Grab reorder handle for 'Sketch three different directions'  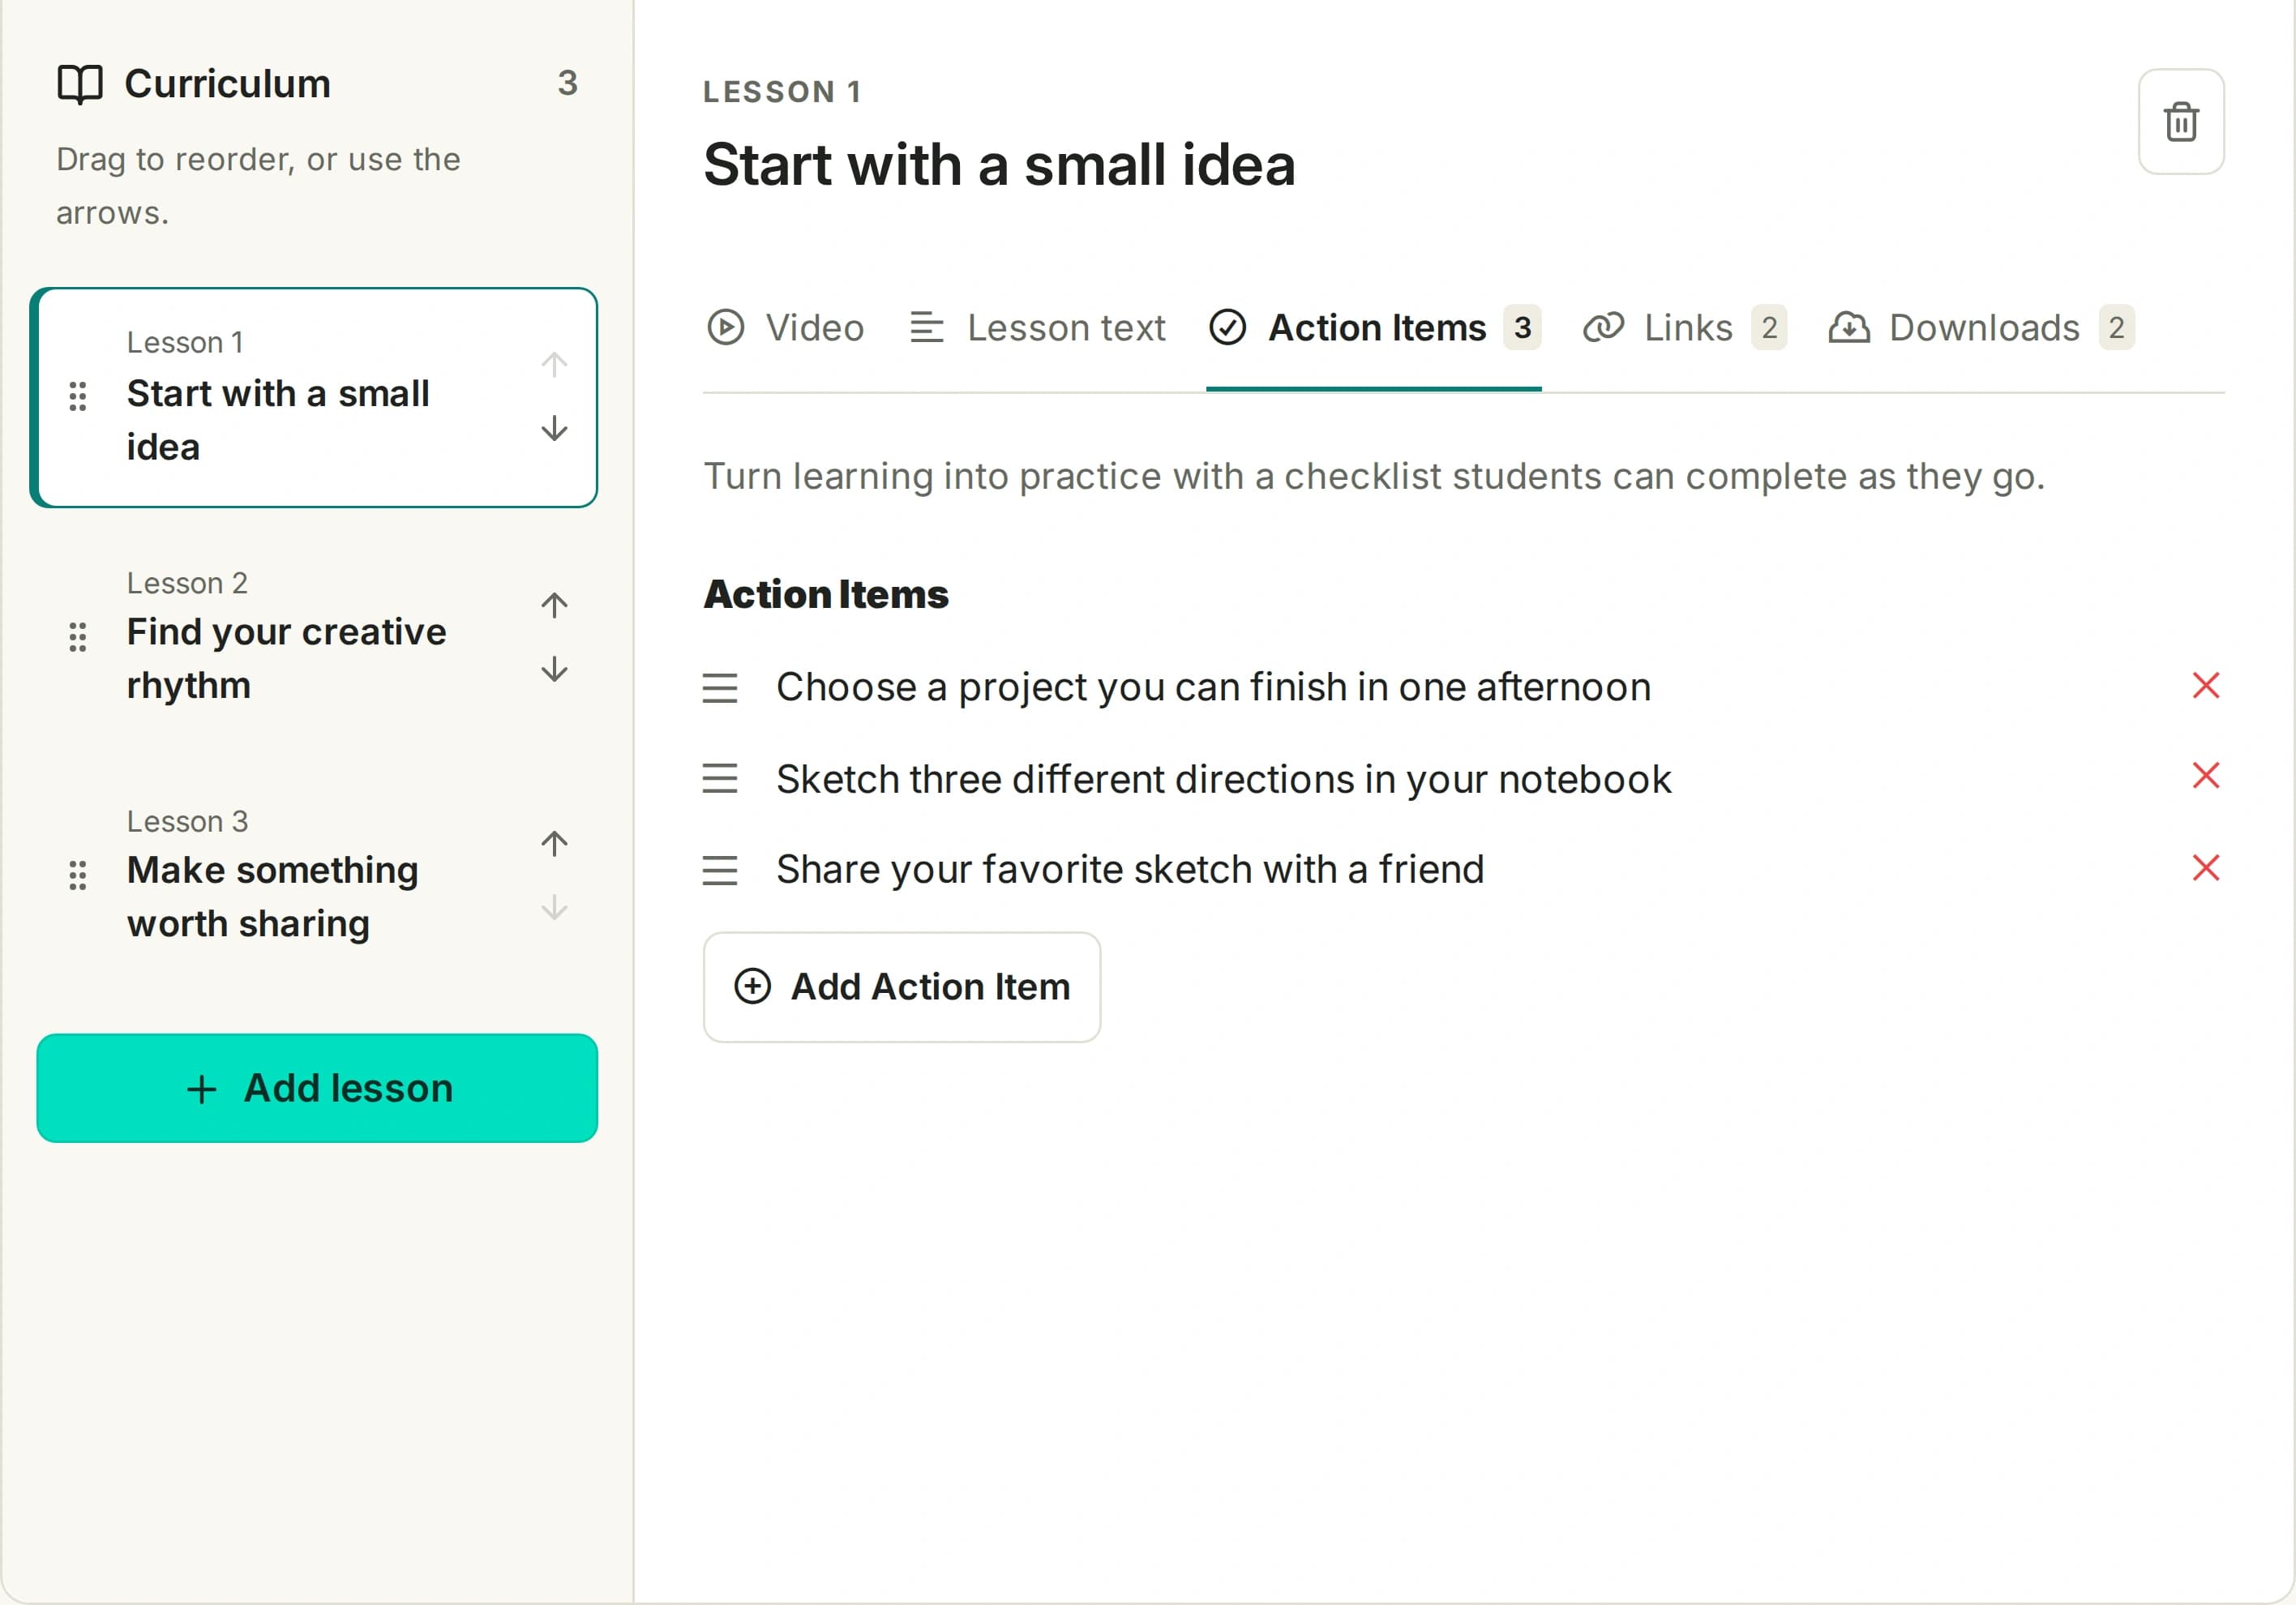tap(720, 778)
